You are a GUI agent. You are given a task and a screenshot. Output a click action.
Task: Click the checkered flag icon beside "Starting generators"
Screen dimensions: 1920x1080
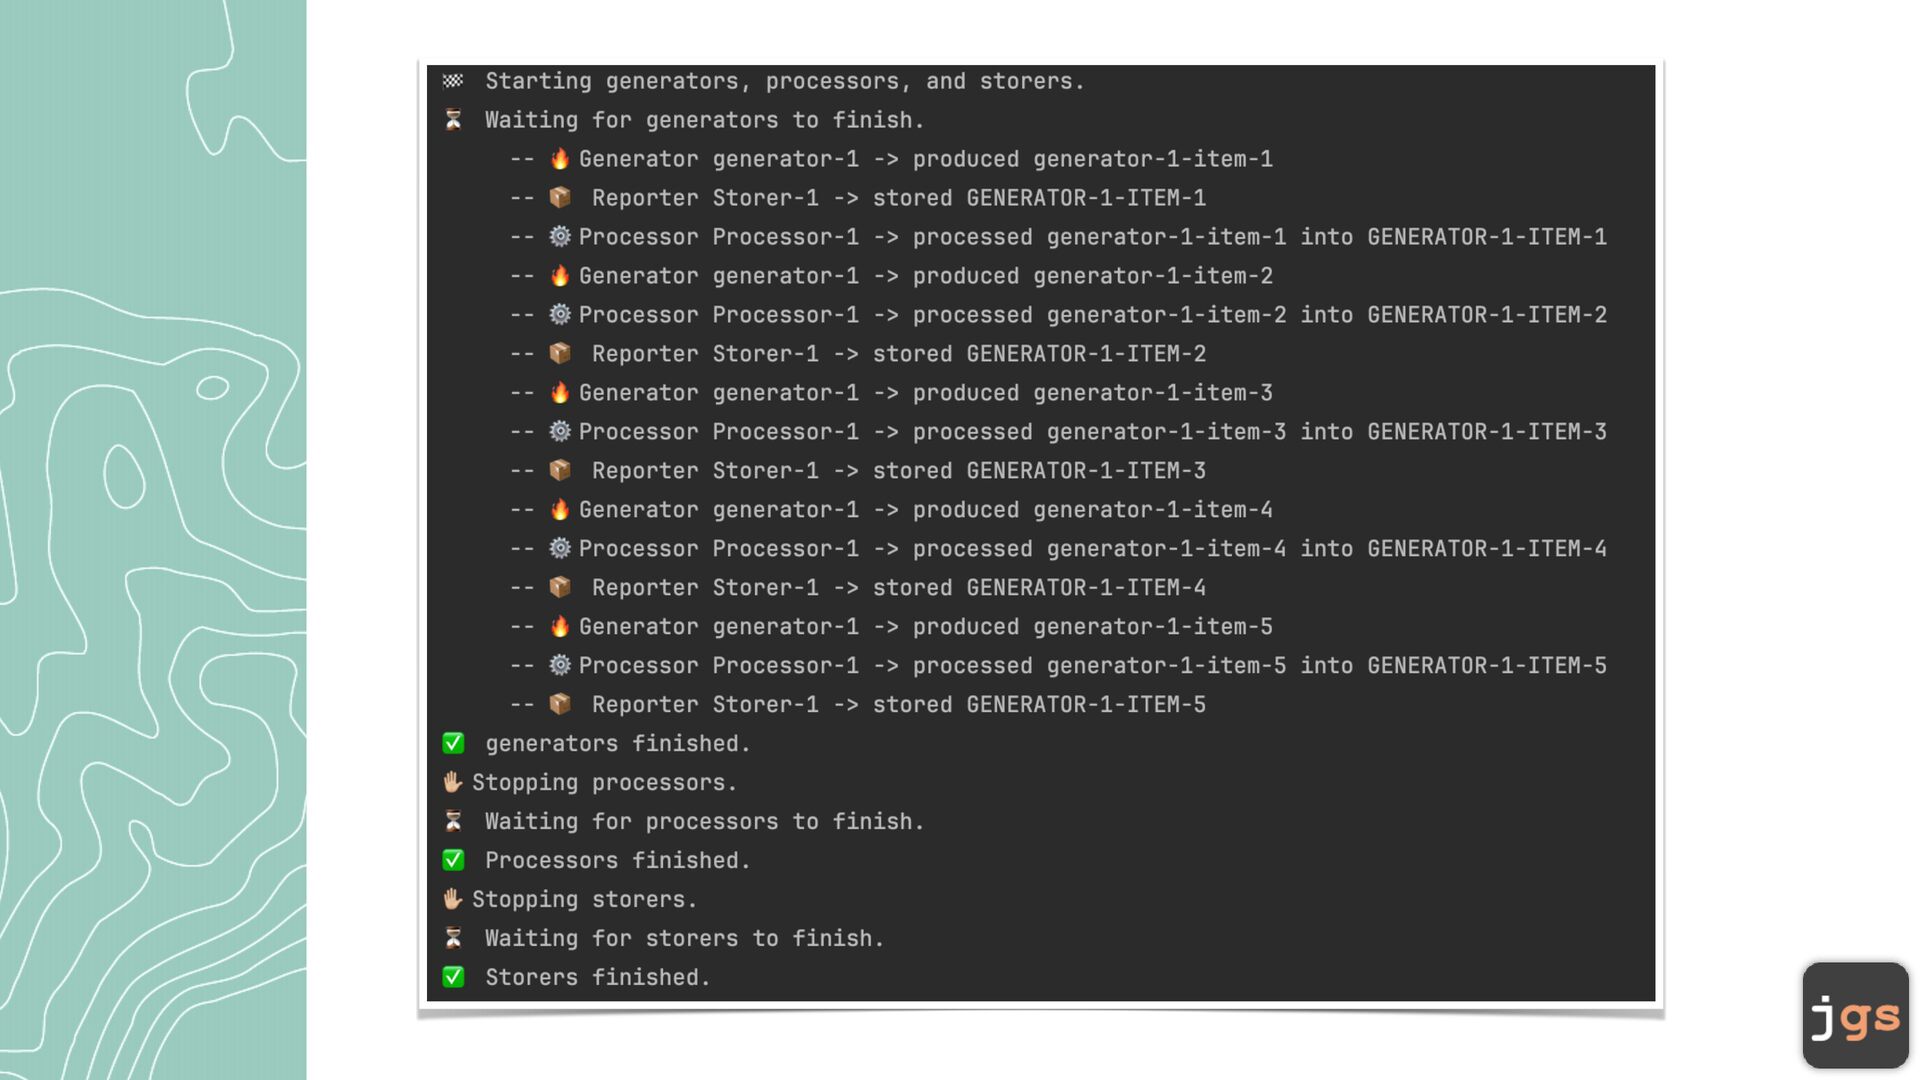click(453, 81)
